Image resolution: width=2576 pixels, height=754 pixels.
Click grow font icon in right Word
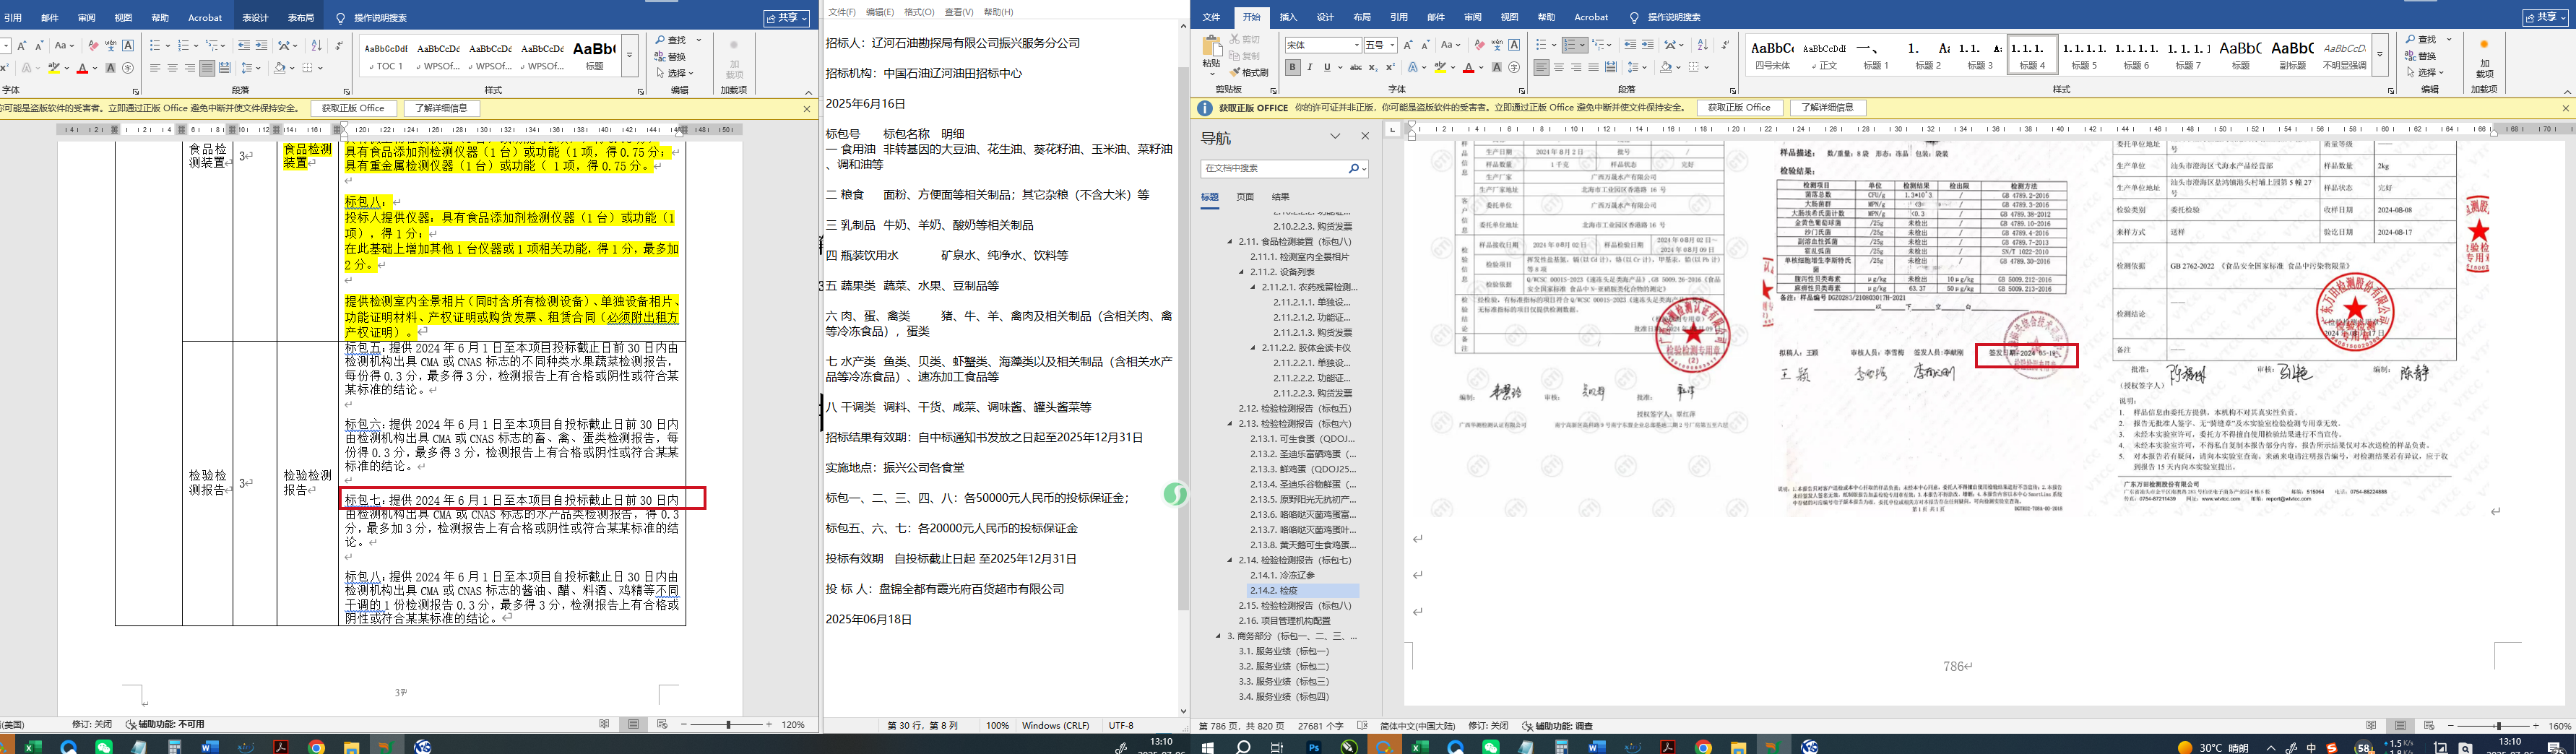pos(1408,45)
